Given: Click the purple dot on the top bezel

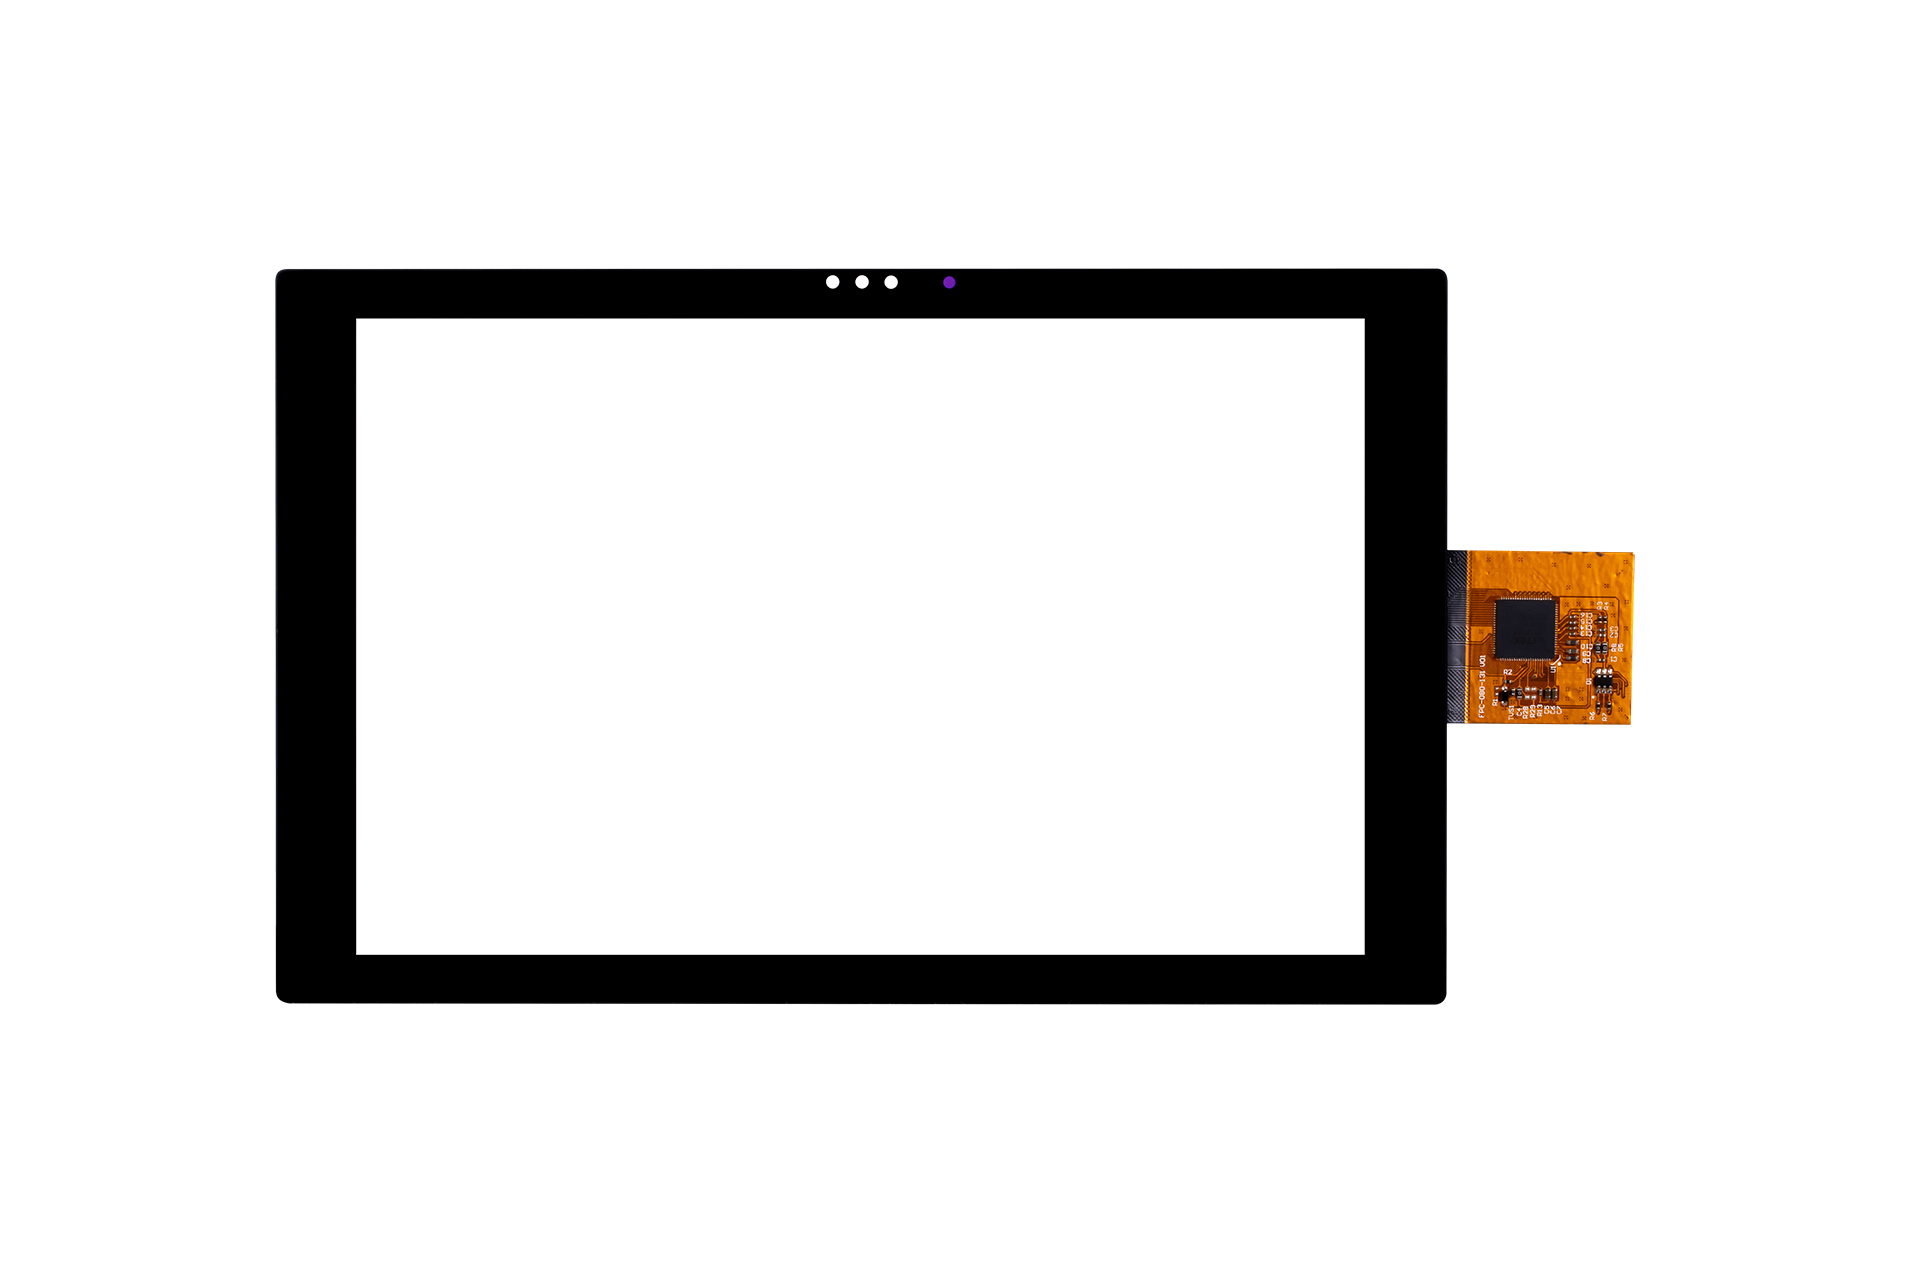Looking at the screenshot, I should 948,283.
